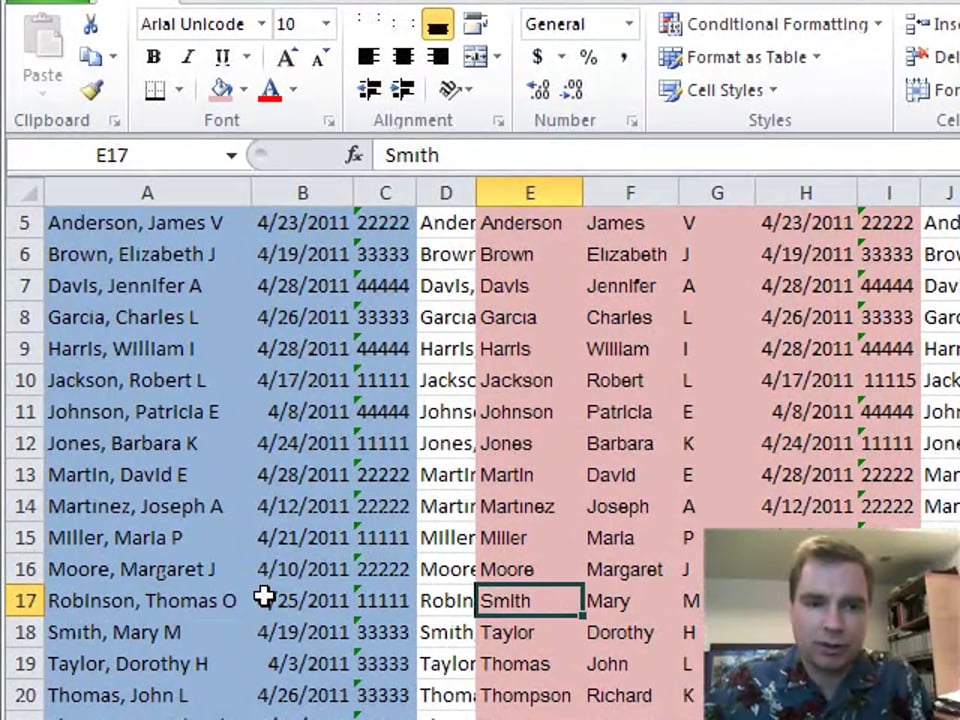Align text left
This screenshot has height=720, width=960.
(369, 57)
